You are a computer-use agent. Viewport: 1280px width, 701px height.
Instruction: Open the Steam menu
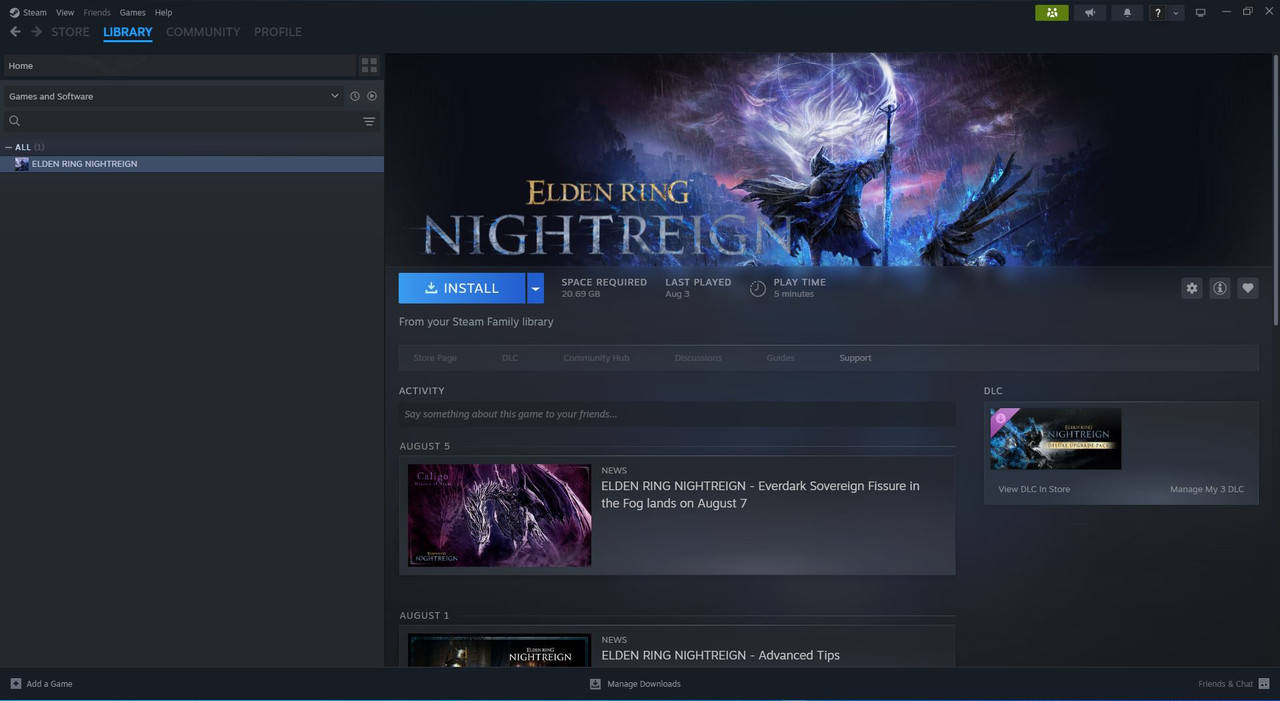[x=35, y=12]
